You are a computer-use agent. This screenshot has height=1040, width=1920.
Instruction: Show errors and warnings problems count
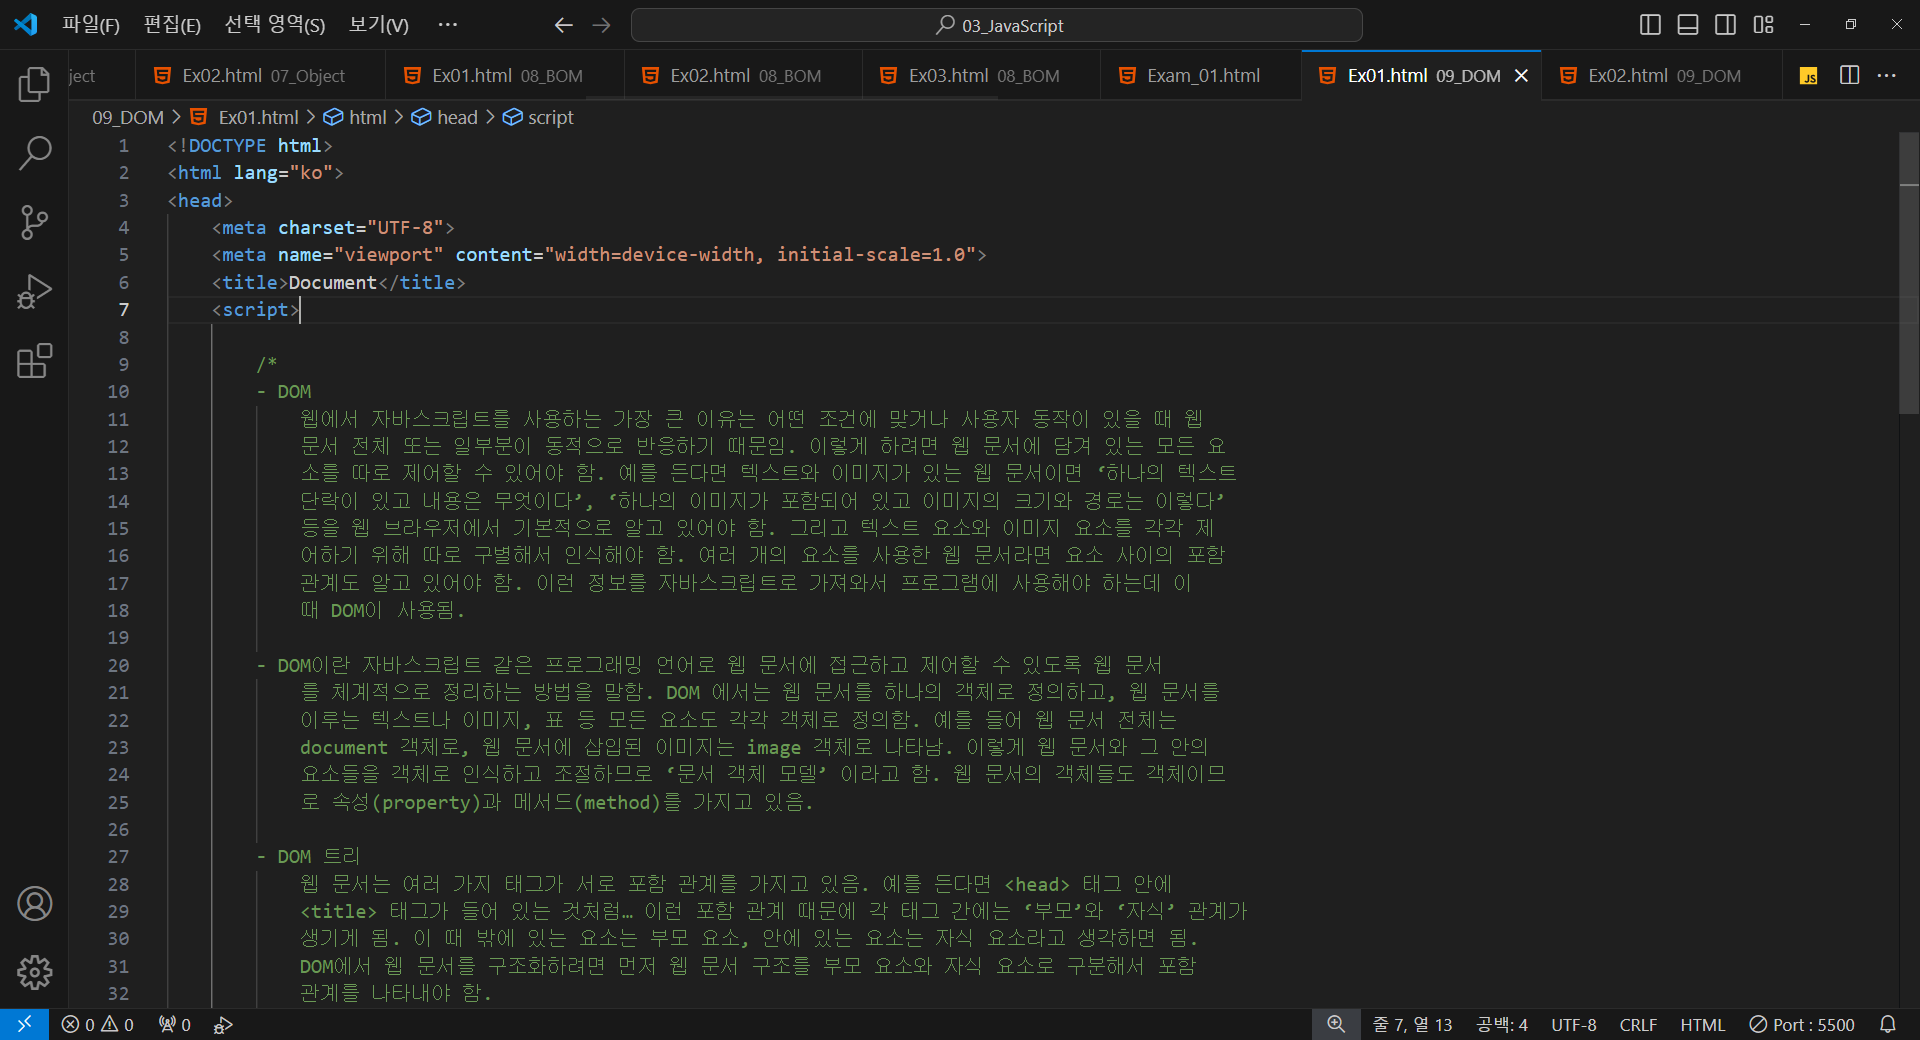pos(97,1024)
